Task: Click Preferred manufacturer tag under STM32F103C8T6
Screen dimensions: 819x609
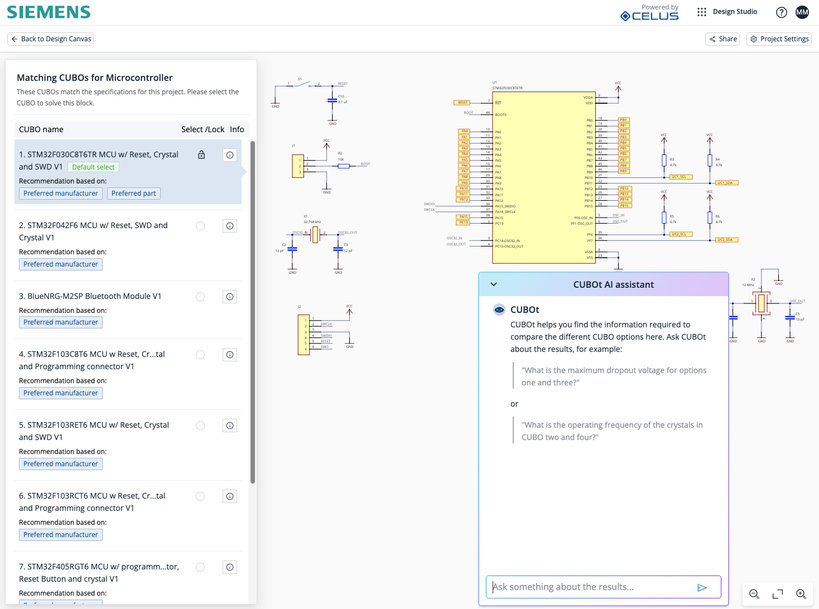Action: click(x=61, y=393)
